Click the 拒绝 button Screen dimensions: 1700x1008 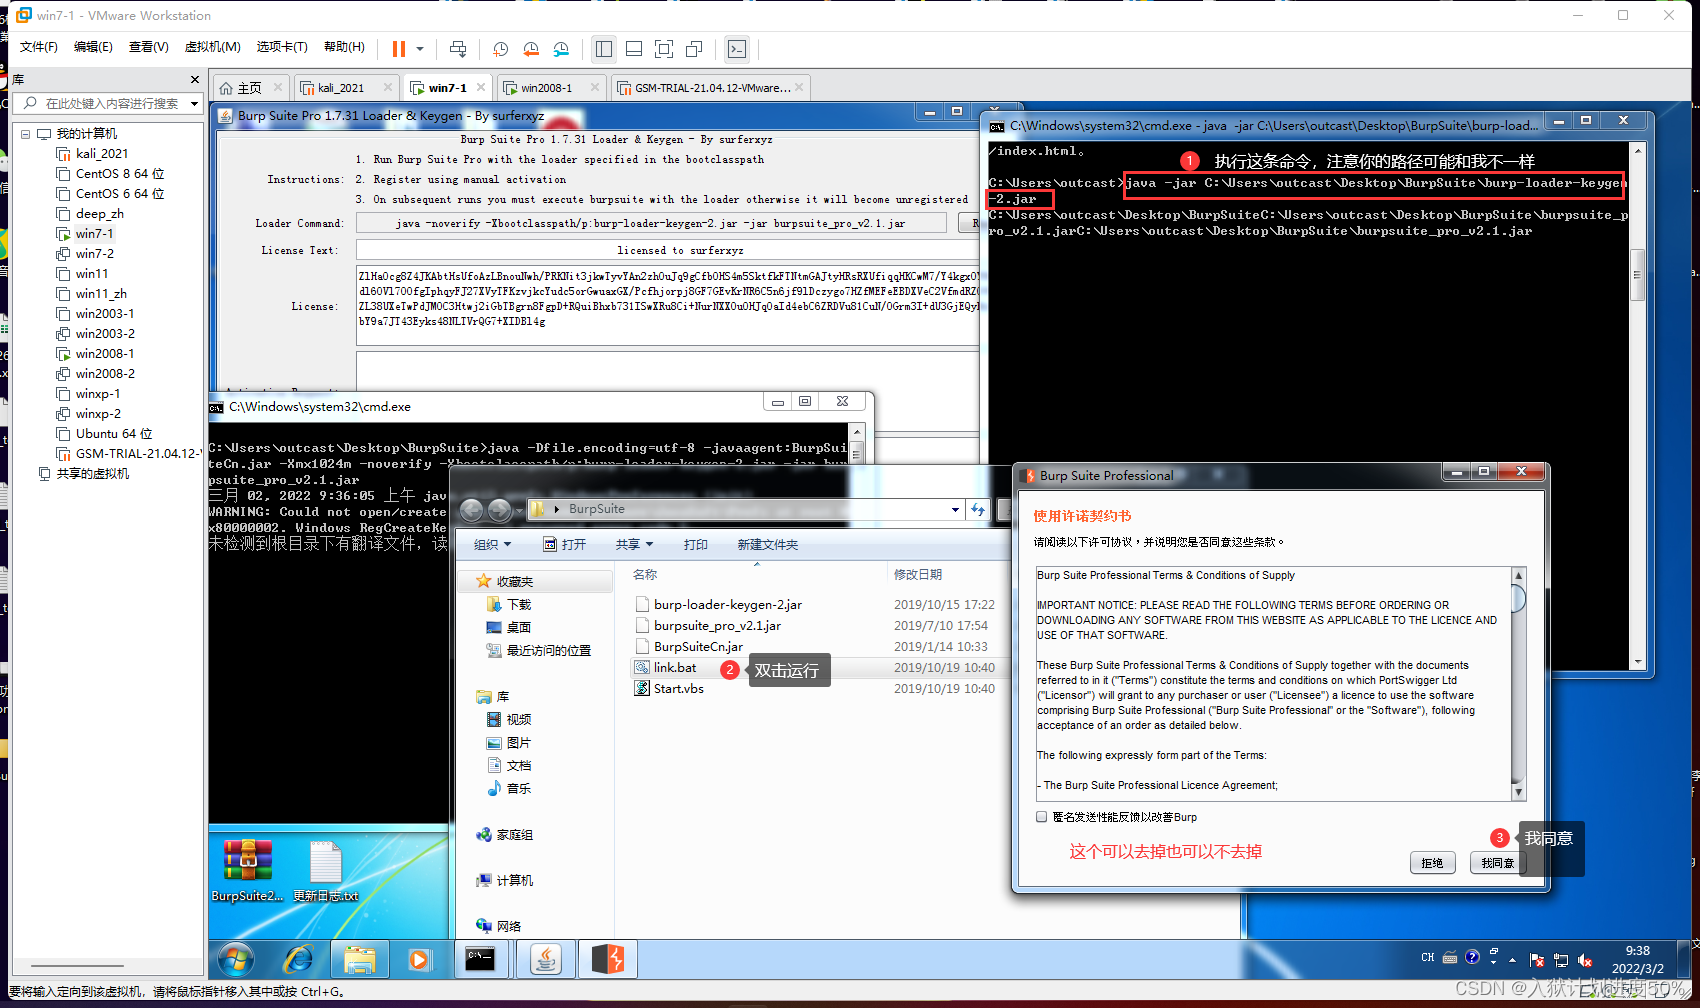point(1433,863)
